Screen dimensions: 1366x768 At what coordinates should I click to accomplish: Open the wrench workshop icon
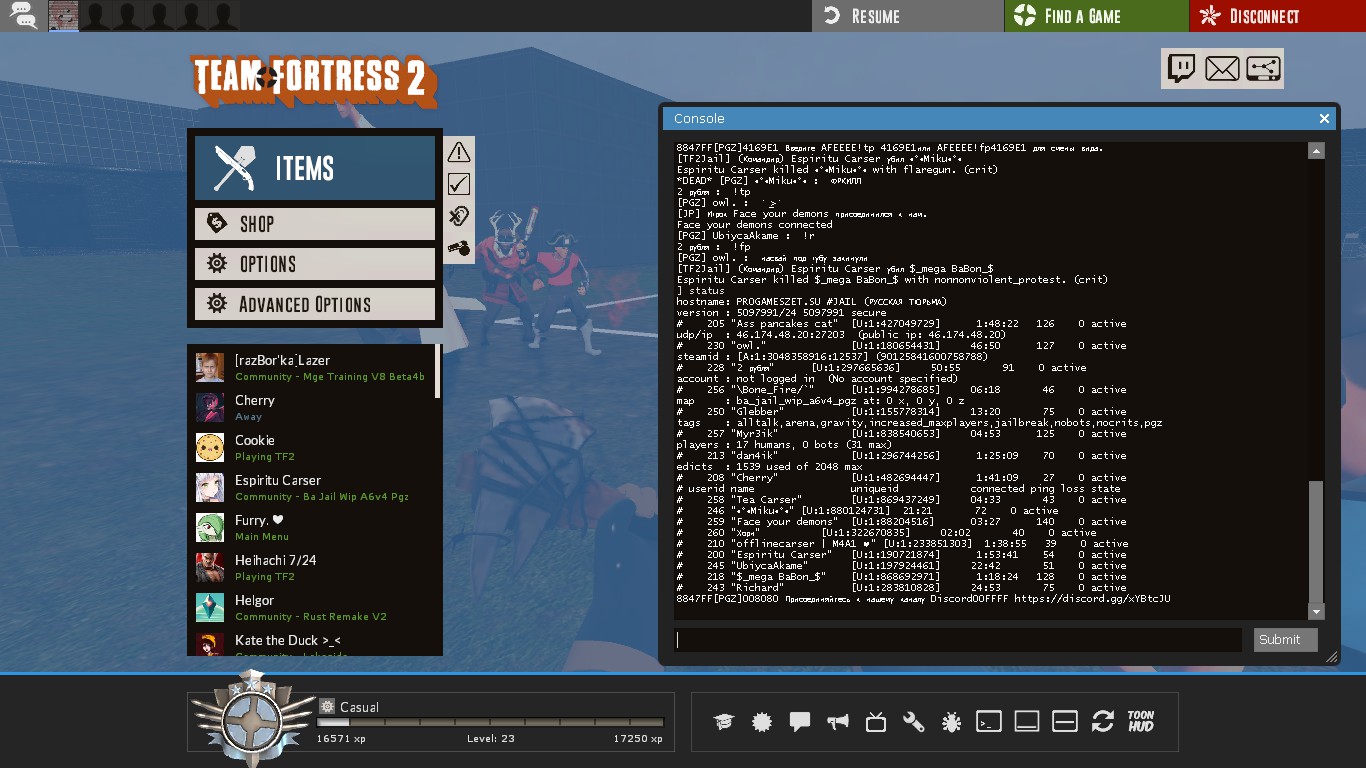[913, 722]
